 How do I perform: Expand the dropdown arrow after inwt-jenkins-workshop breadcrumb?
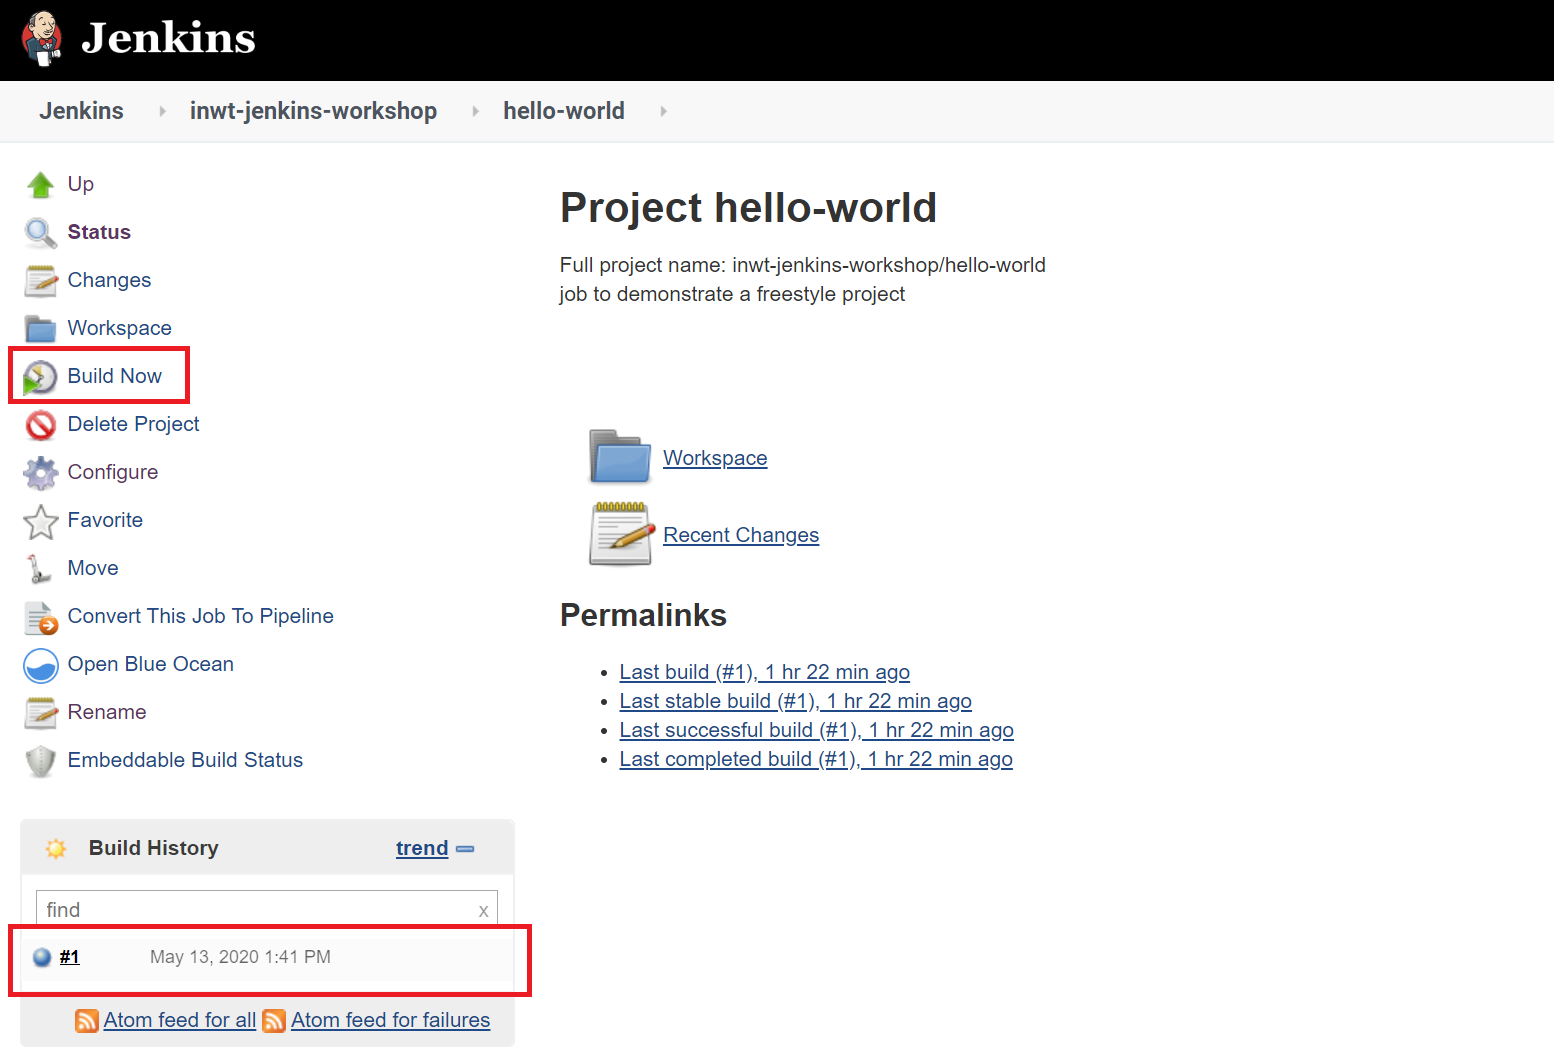click(x=475, y=111)
